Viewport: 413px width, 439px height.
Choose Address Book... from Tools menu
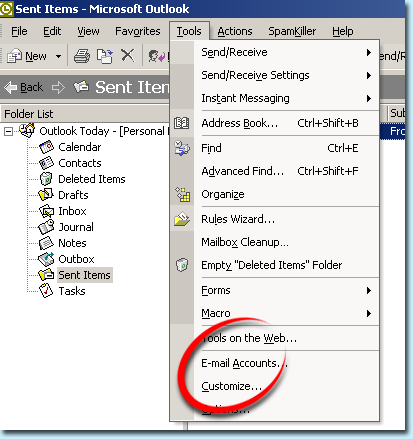[274, 123]
